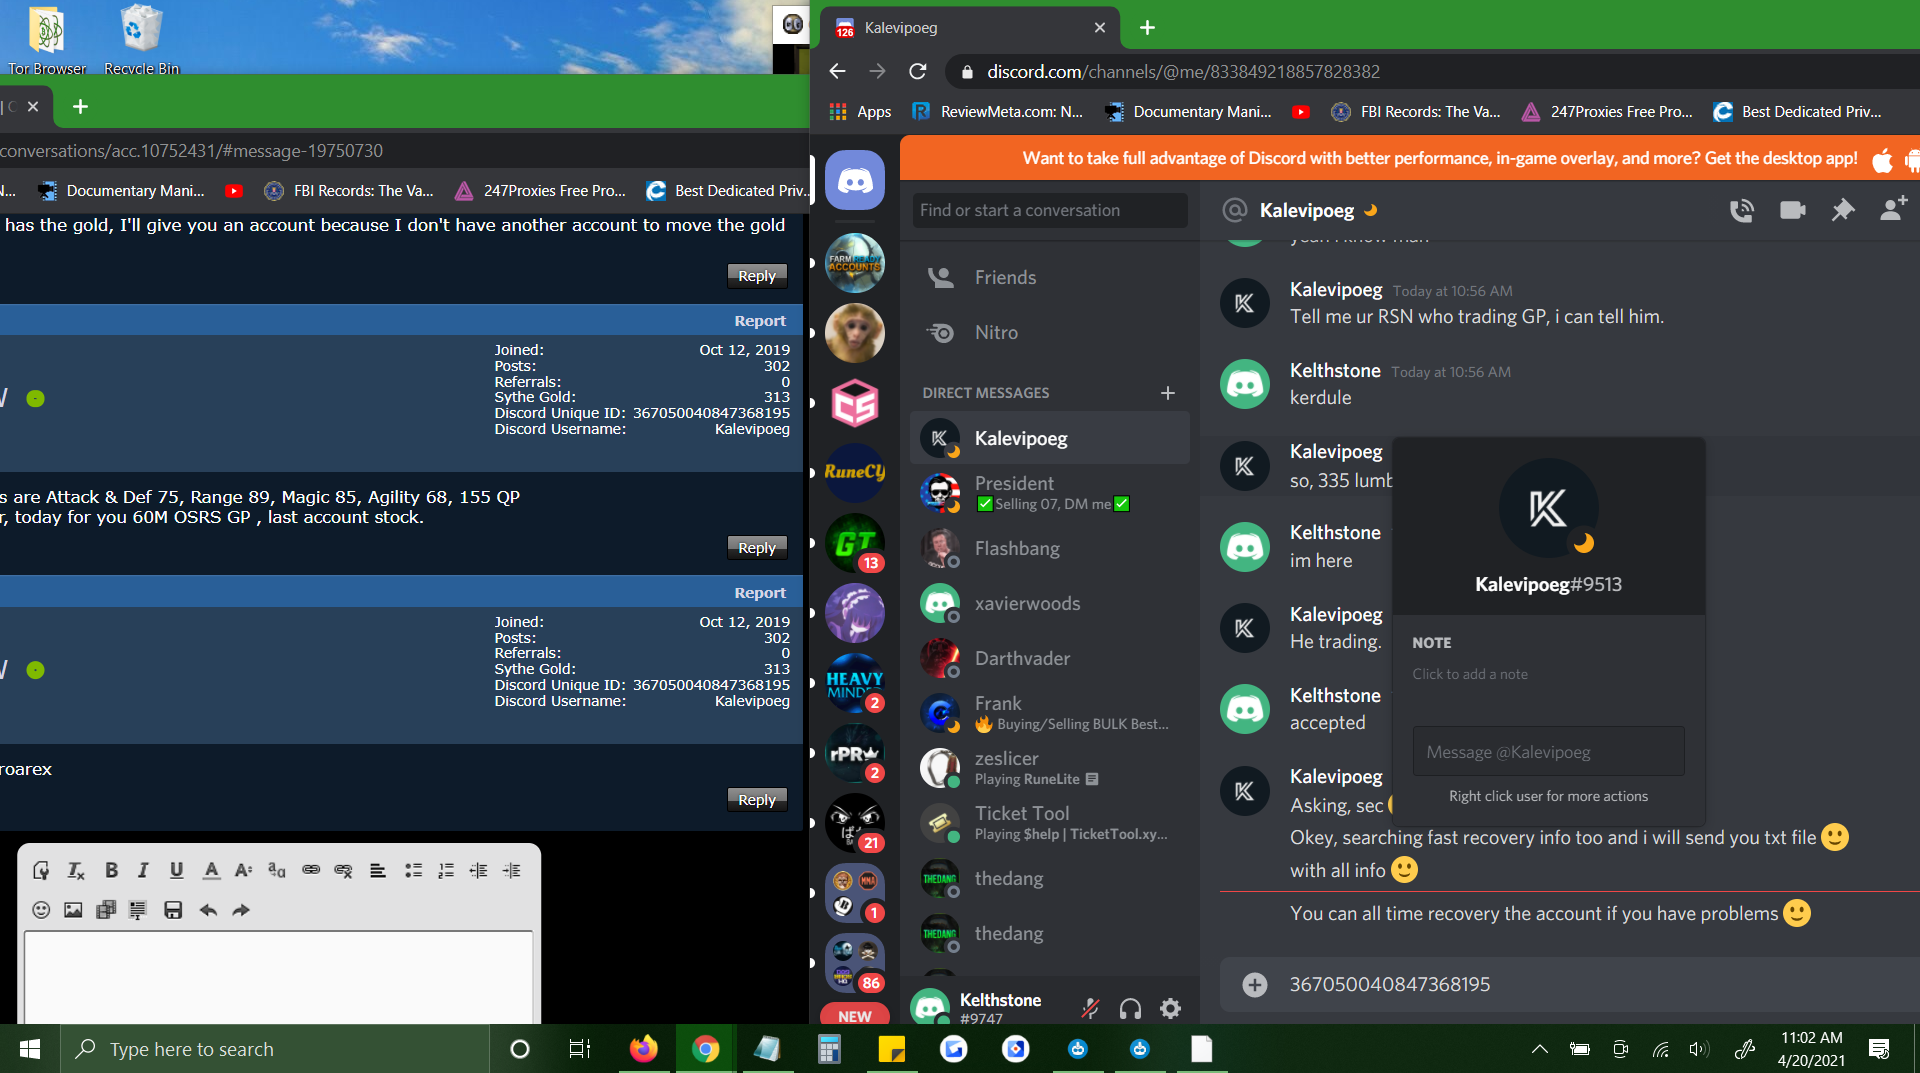The image size is (1920, 1073).
Task: Focus the Discord address bar URL
Action: tap(1183, 72)
